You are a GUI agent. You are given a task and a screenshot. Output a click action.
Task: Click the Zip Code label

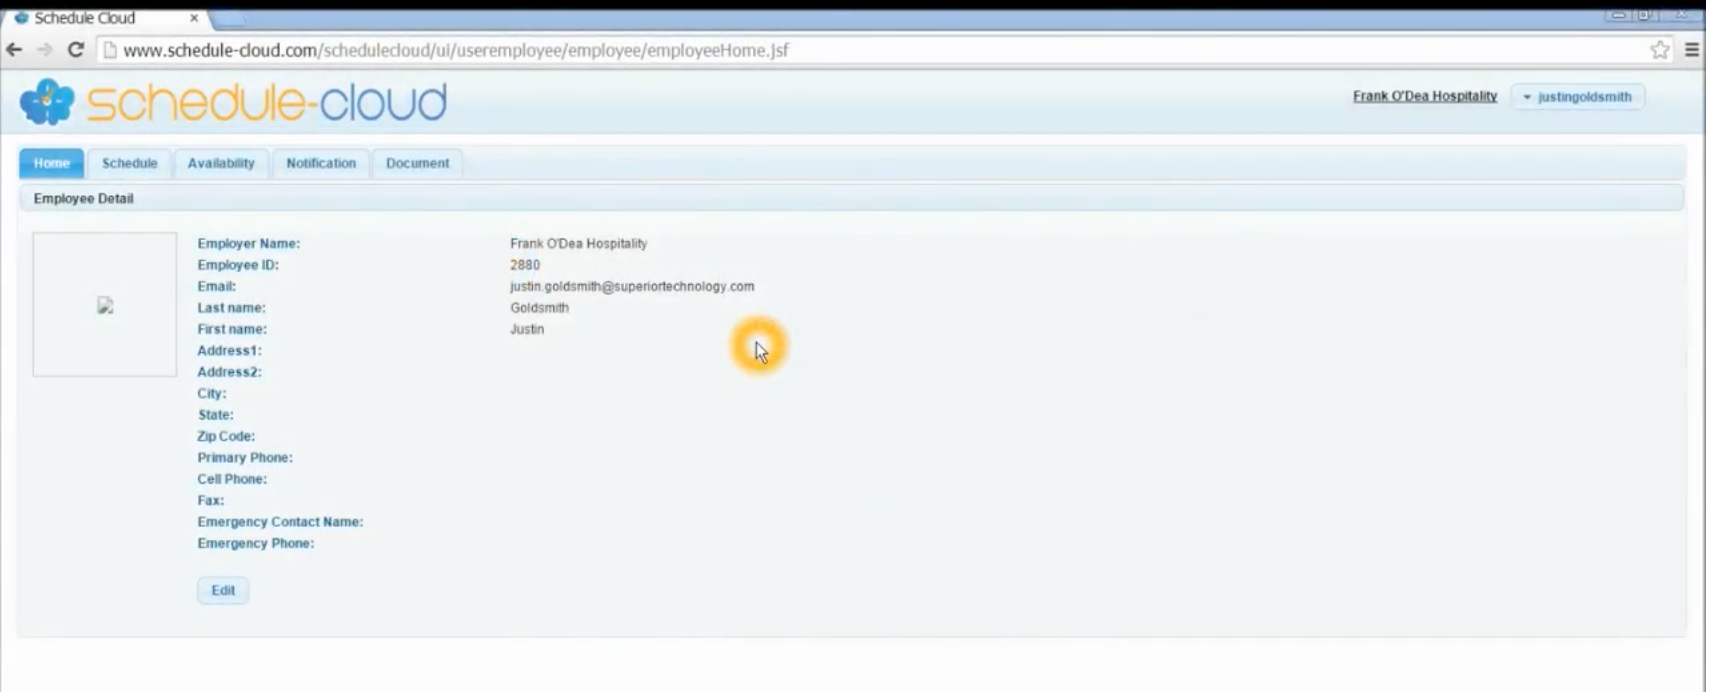(x=226, y=436)
